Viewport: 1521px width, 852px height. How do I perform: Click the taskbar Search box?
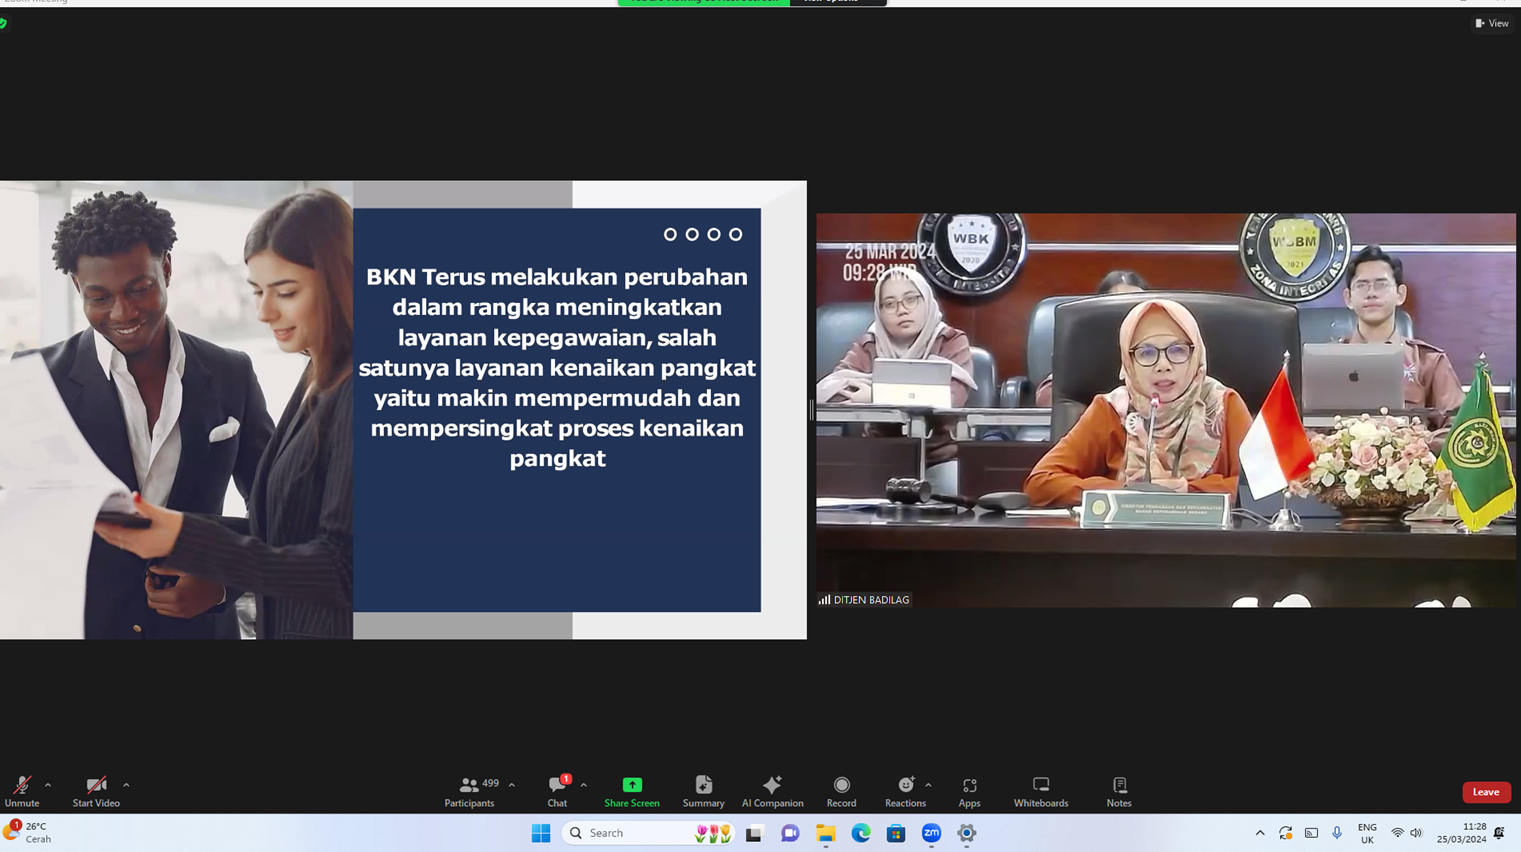[648, 833]
